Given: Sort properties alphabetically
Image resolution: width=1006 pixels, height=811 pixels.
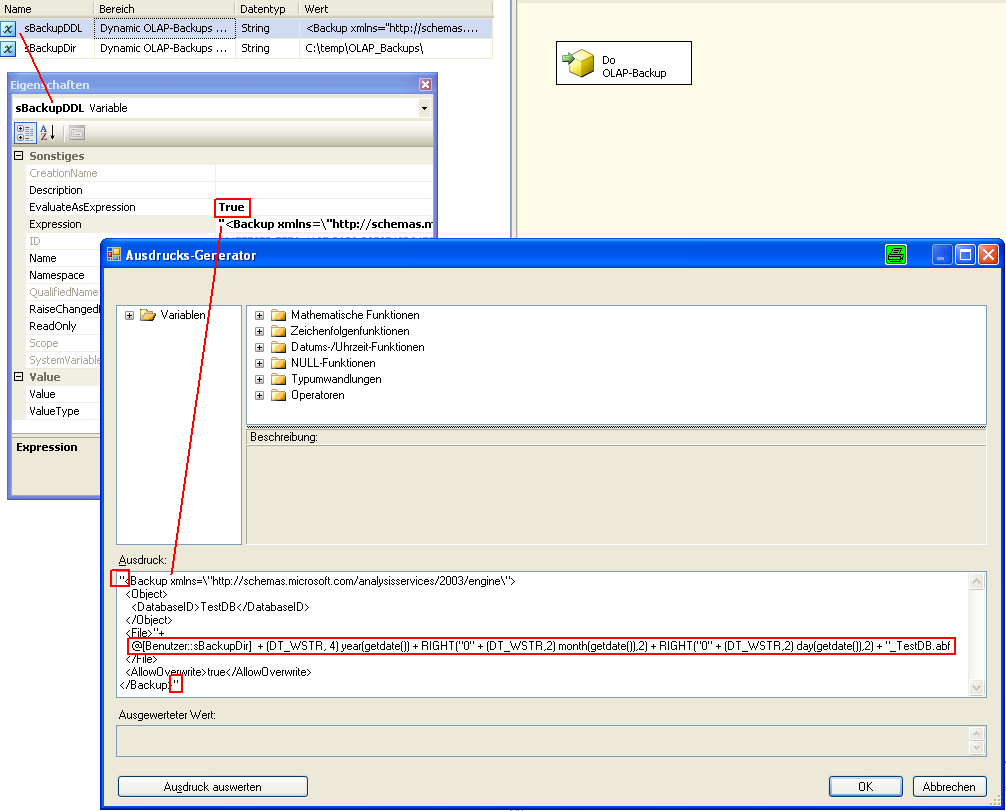Looking at the screenshot, I should (x=47, y=133).
